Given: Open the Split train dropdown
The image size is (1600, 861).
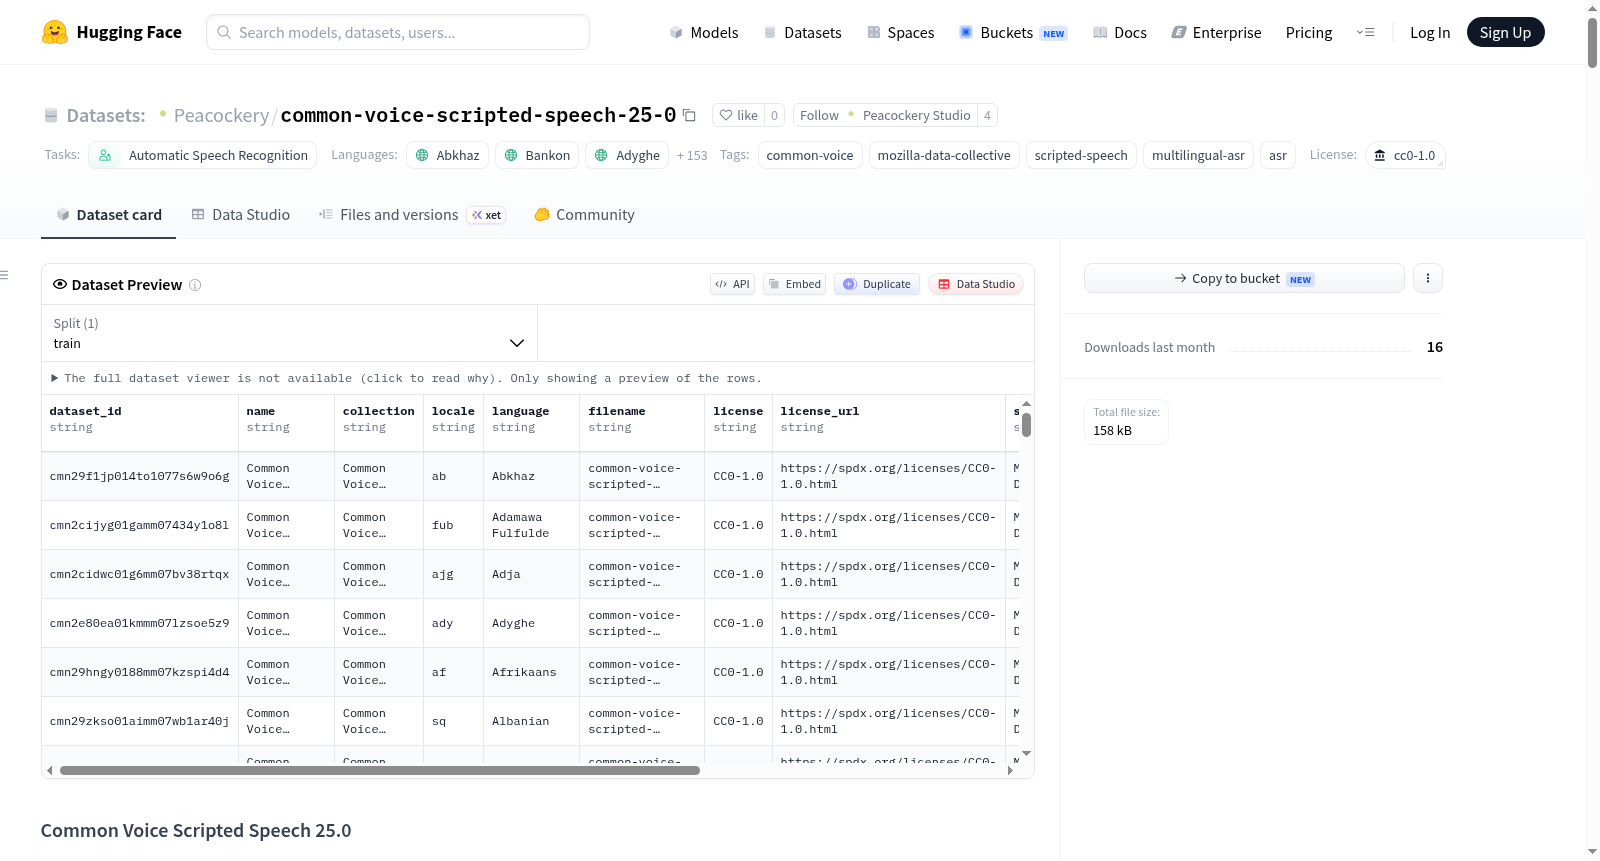Looking at the screenshot, I should 289,333.
